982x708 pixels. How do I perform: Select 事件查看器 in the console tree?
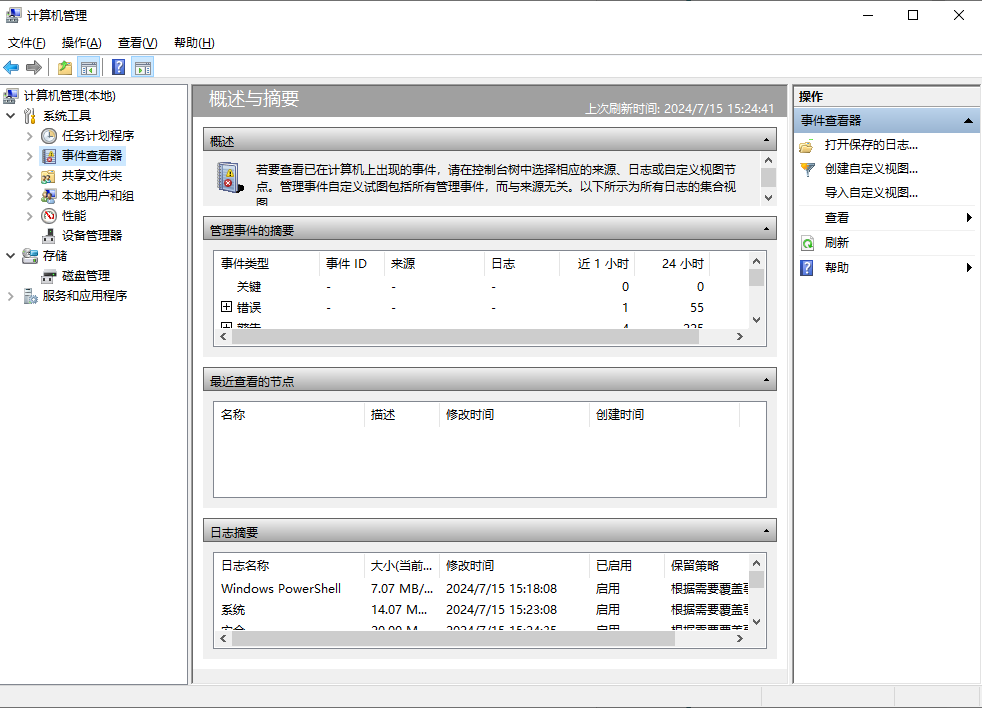[95, 155]
